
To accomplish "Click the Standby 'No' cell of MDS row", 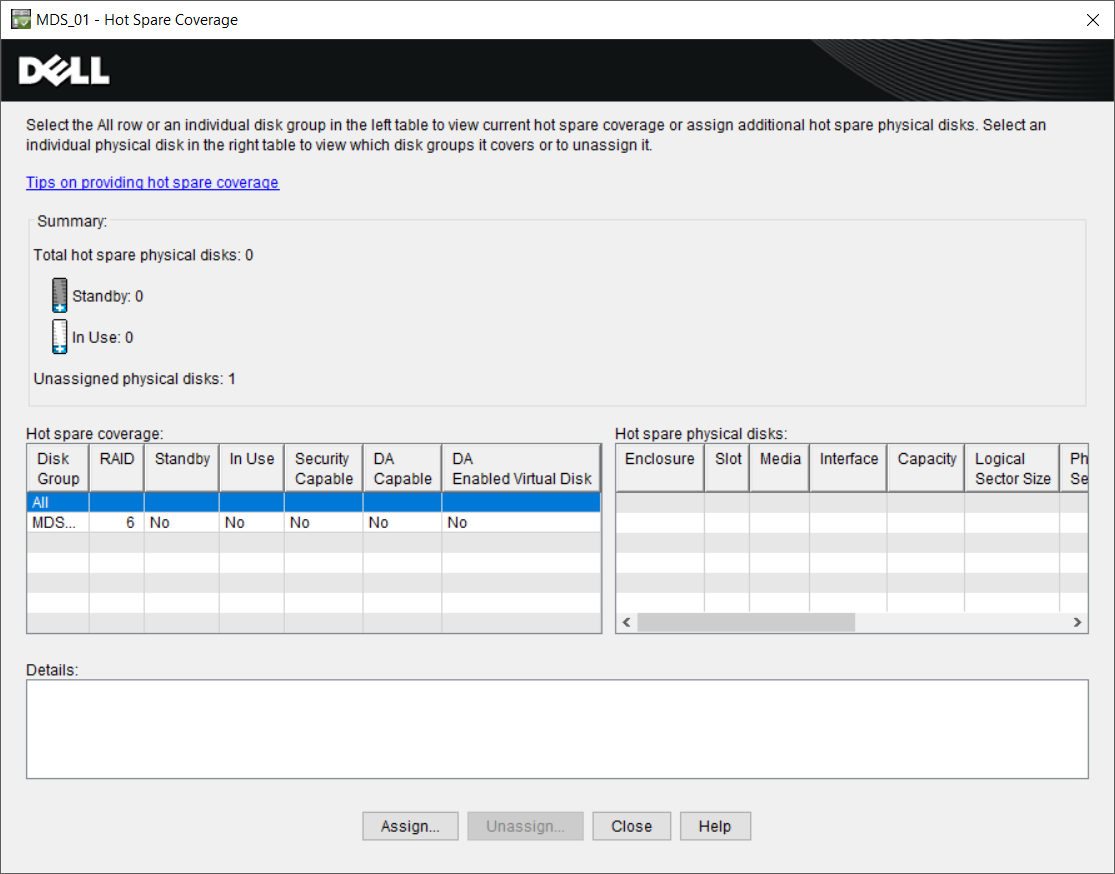I will 182,523.
